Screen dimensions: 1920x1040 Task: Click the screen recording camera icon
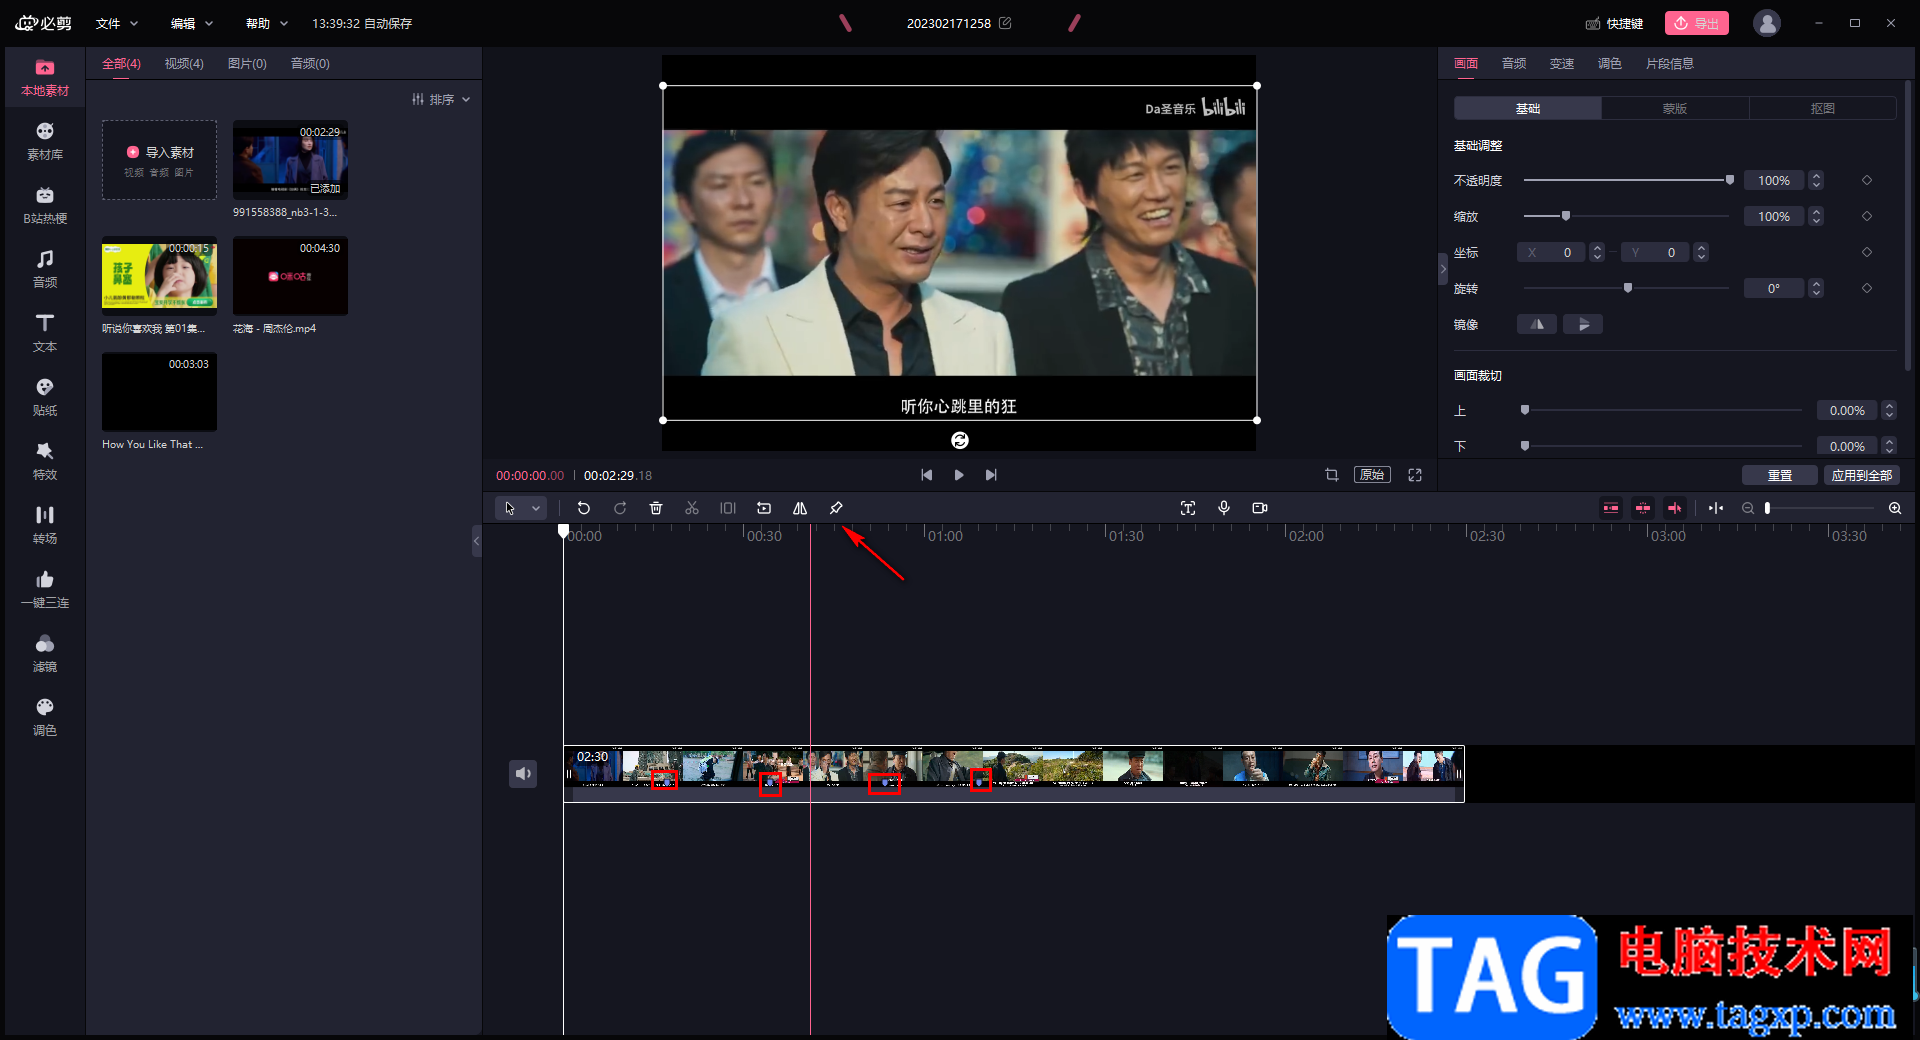click(x=1260, y=508)
